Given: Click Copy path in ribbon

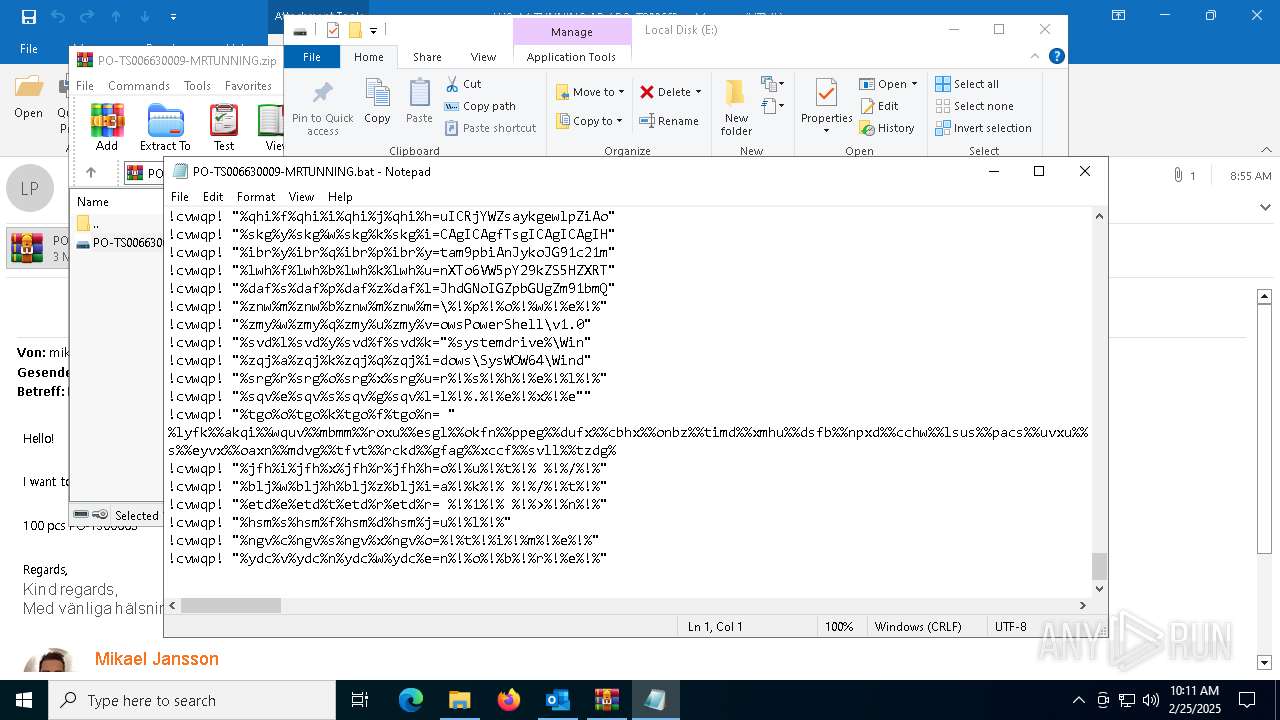Looking at the screenshot, I should pos(480,106).
